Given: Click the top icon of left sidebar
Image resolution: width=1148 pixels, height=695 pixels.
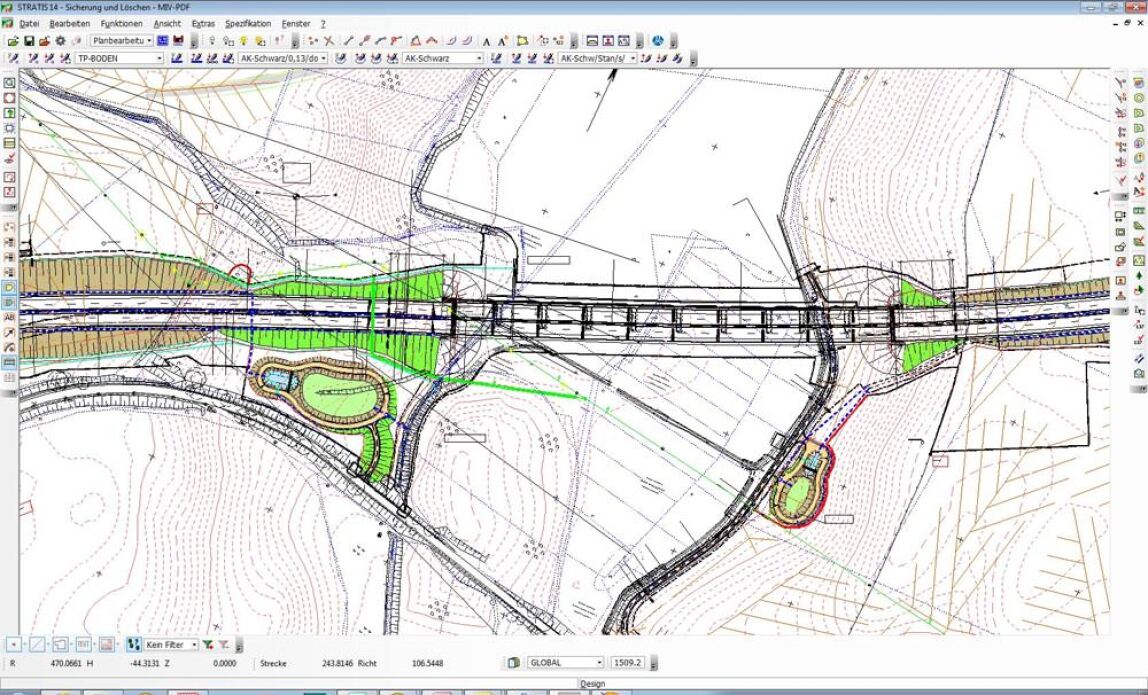Looking at the screenshot, I should 10,83.
